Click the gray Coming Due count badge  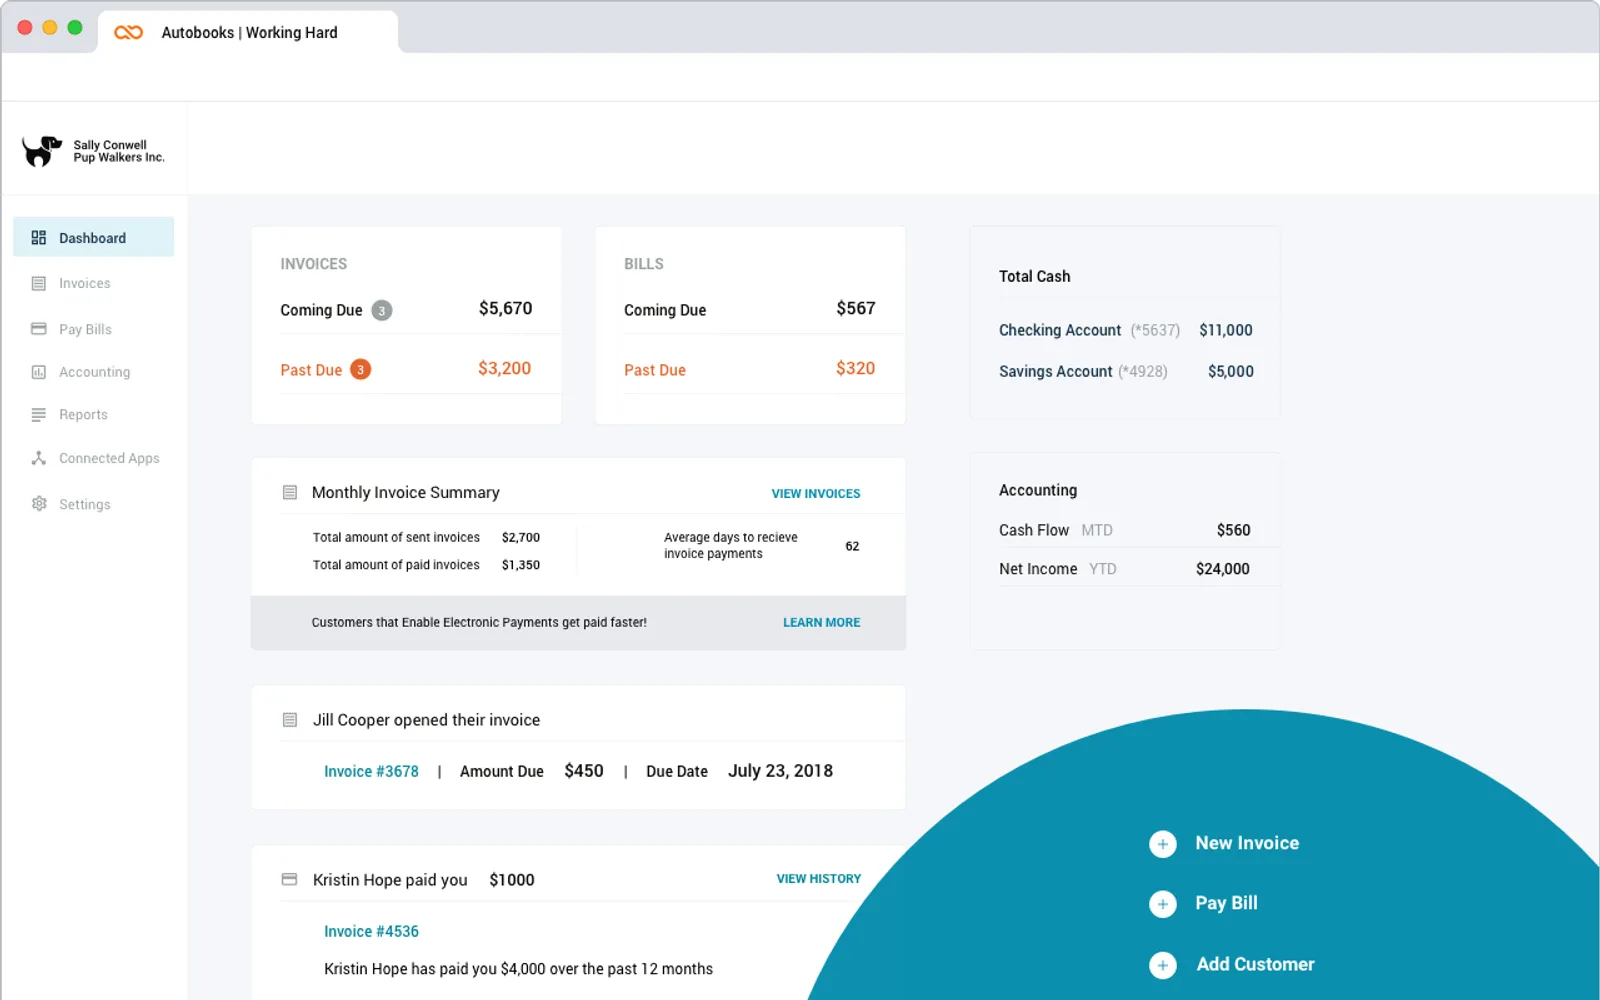click(382, 310)
